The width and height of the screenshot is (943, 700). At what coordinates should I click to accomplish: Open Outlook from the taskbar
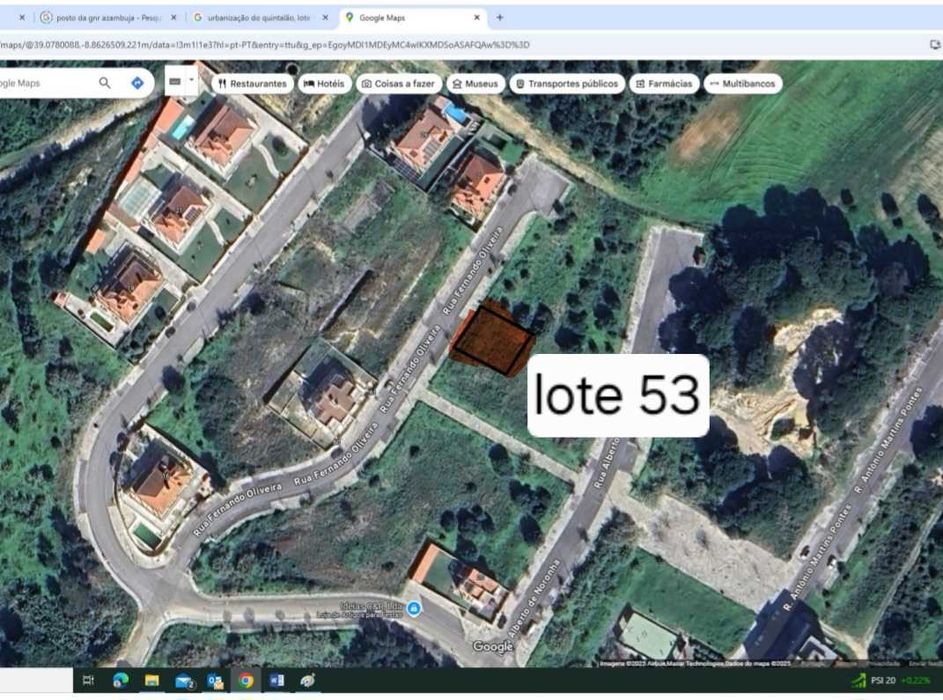215,681
